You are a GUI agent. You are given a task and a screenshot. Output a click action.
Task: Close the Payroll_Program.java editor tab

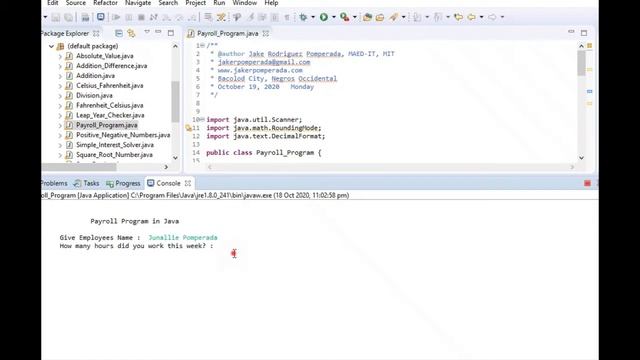point(266,33)
